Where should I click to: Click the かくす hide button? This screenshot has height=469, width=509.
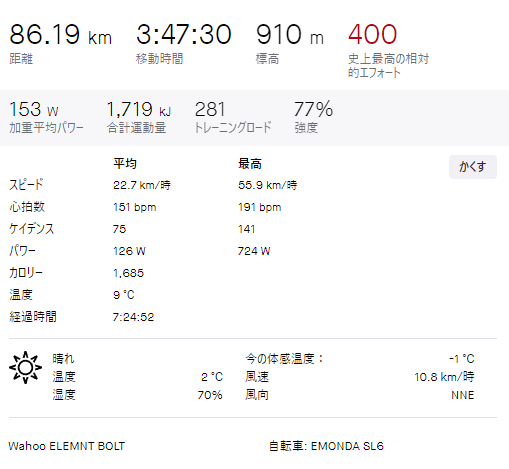click(x=473, y=167)
